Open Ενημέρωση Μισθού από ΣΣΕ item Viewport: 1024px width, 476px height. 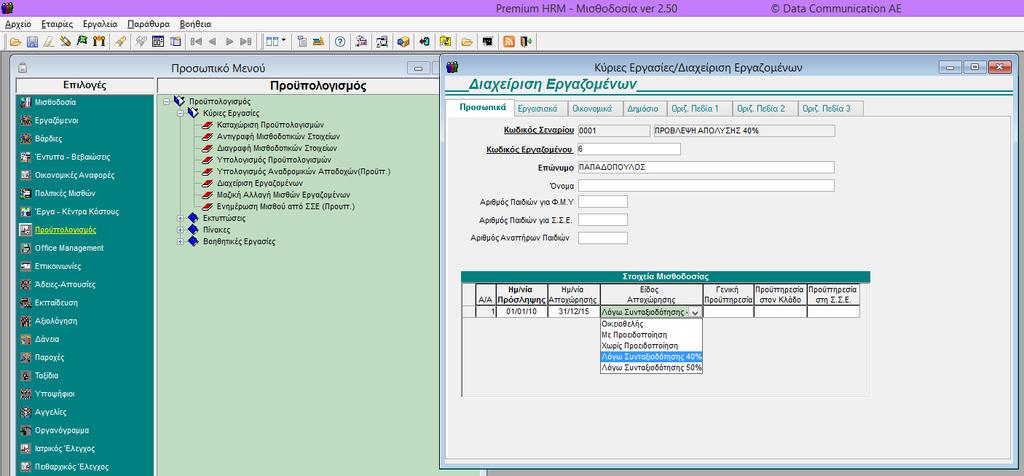click(x=285, y=206)
